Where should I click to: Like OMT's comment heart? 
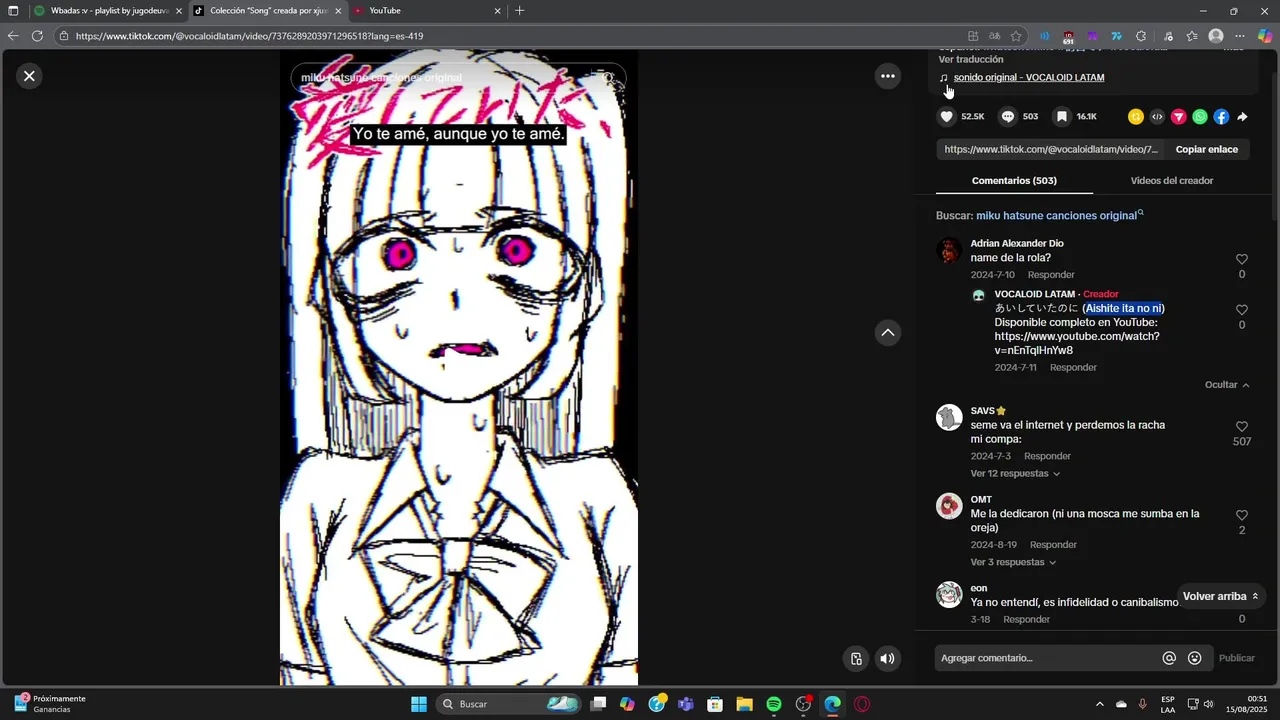pos(1242,516)
